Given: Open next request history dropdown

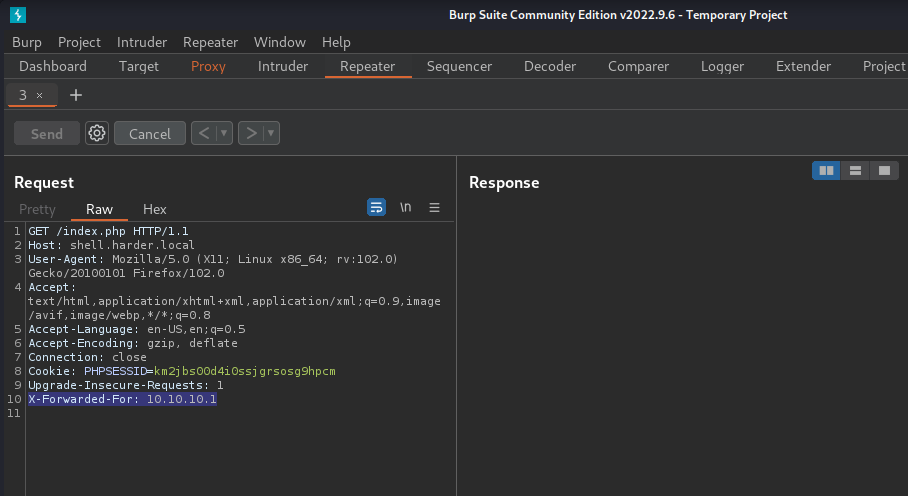Looking at the screenshot, I should (x=271, y=133).
